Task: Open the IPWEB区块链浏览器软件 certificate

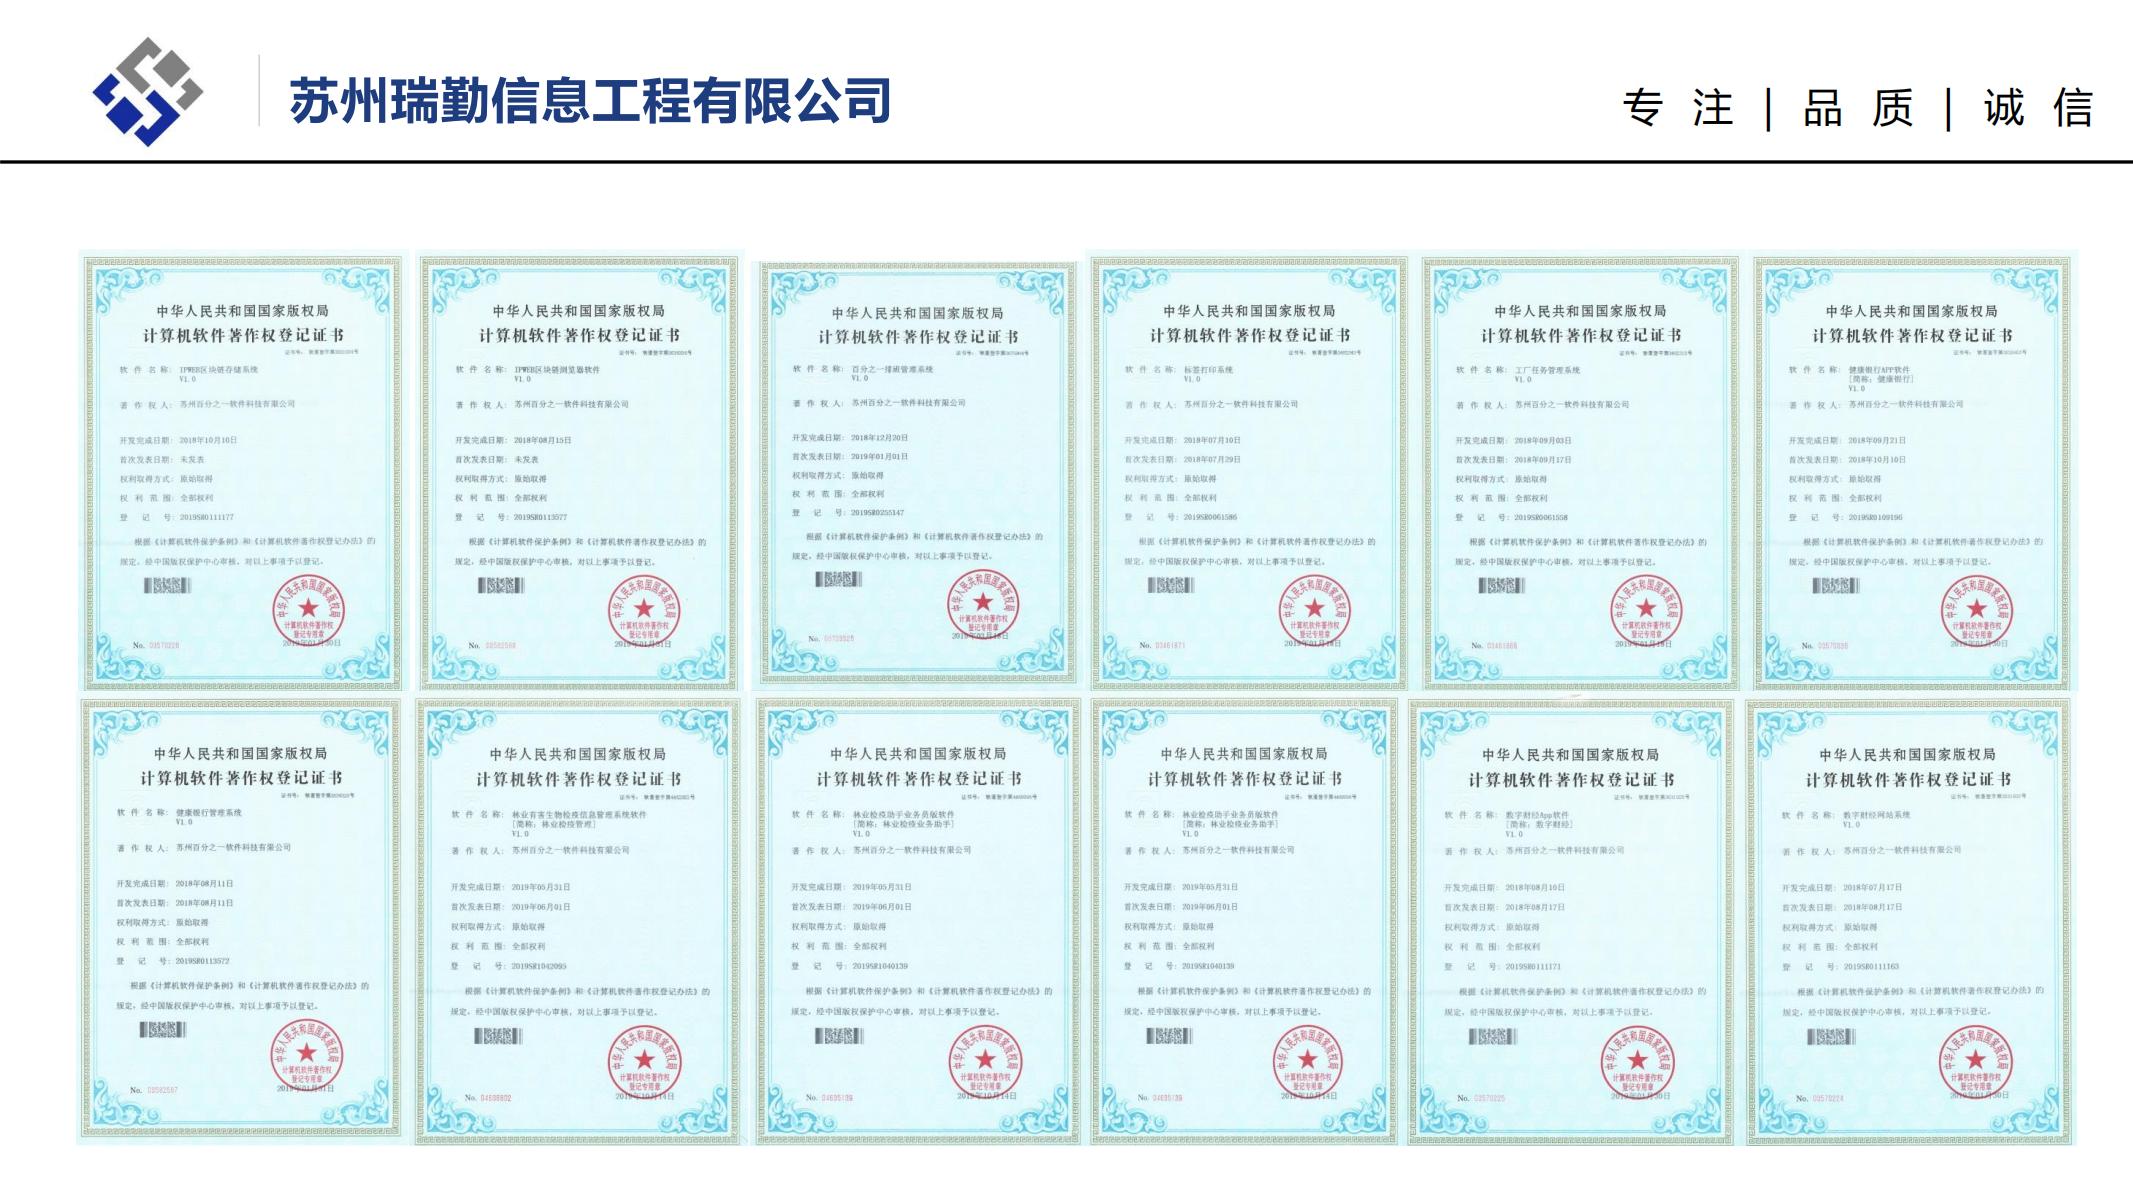Action: pos(580,470)
